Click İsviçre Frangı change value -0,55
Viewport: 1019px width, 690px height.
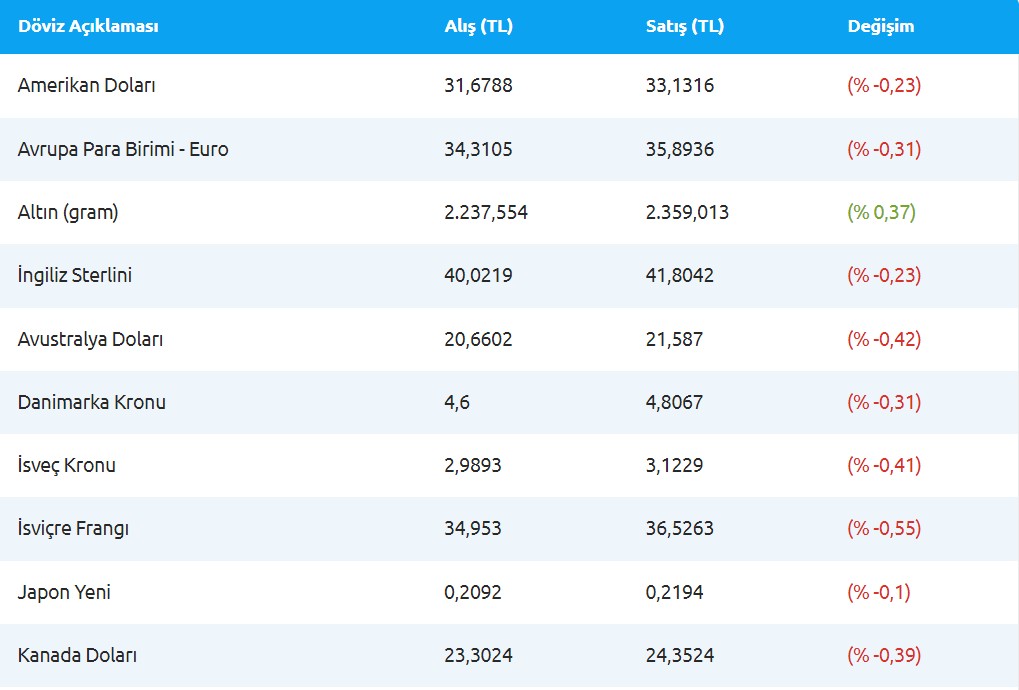[884, 528]
